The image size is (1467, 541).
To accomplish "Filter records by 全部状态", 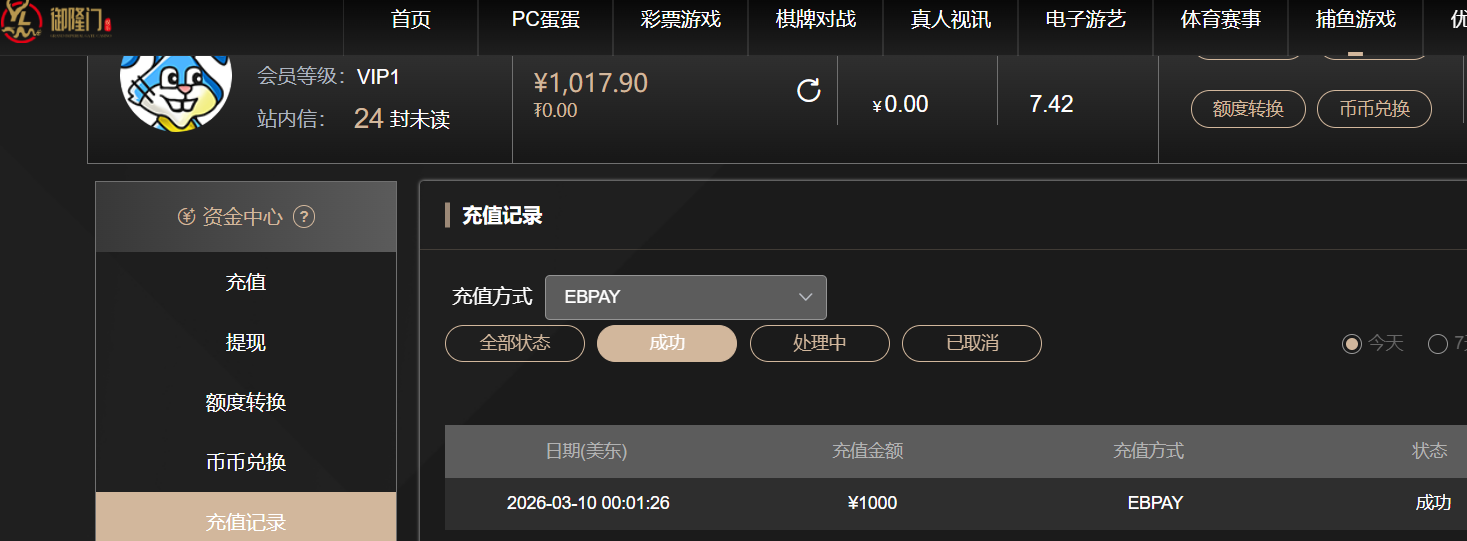I will 515,343.
